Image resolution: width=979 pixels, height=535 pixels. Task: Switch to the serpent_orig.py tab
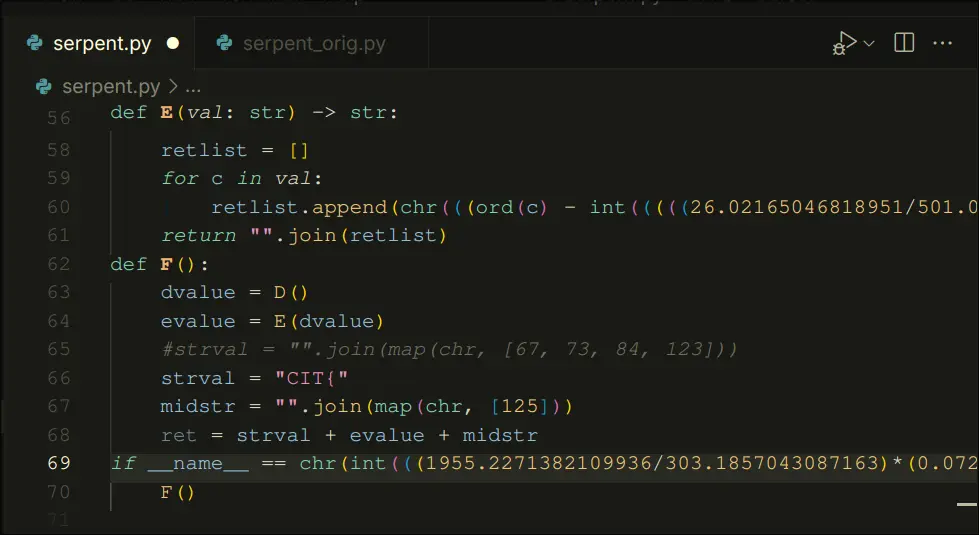click(x=313, y=43)
